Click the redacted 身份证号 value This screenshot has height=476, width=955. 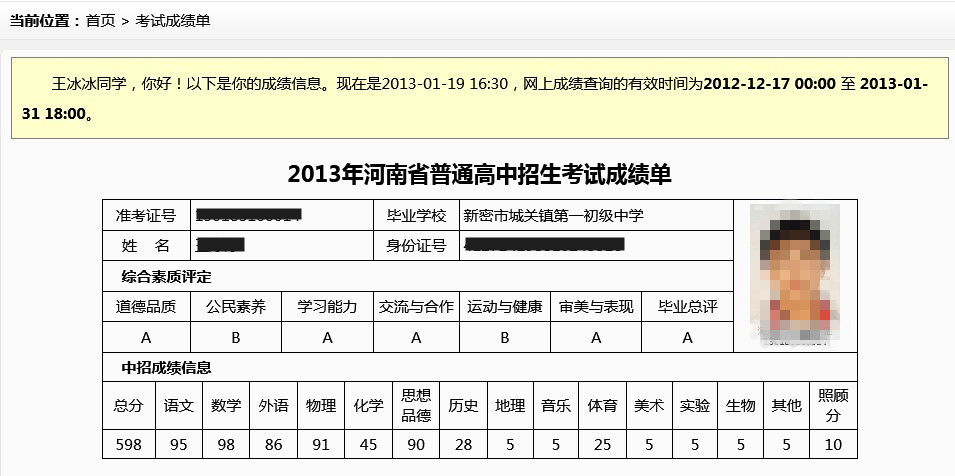[x=545, y=245]
